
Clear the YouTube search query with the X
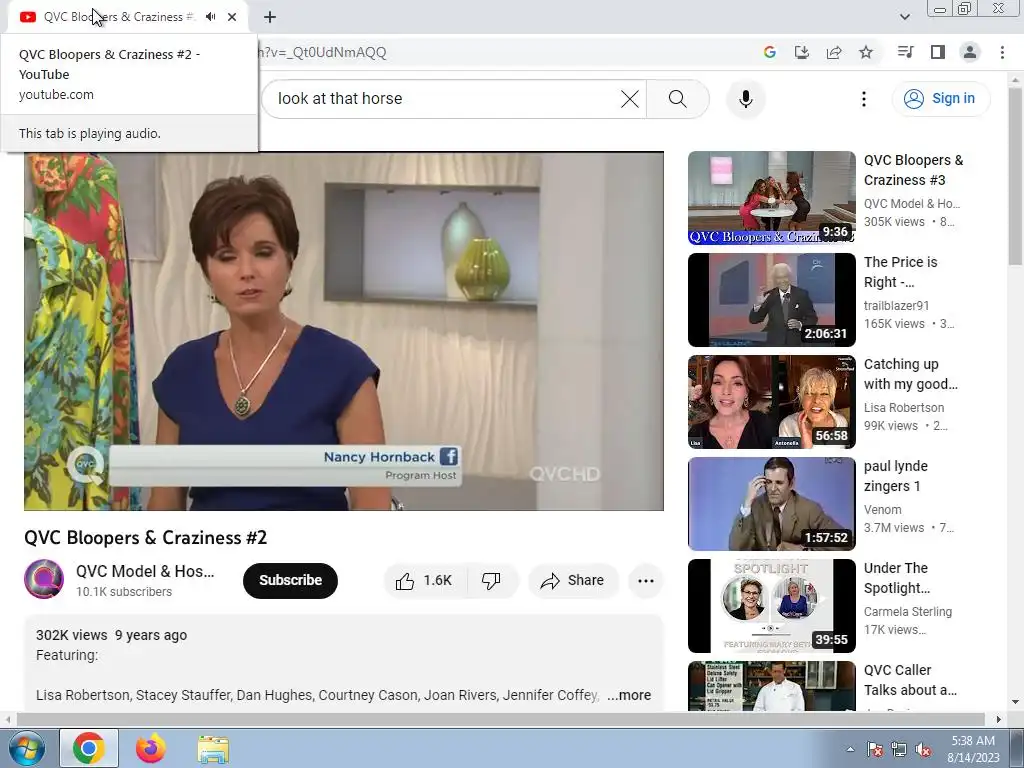630,99
